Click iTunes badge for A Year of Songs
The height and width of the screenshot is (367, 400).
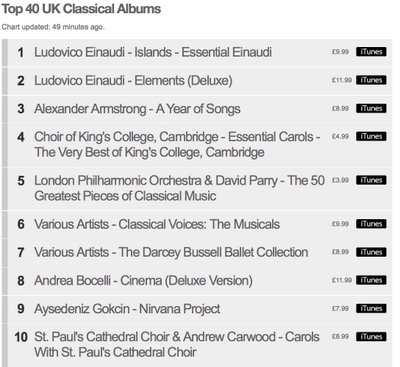click(x=371, y=109)
